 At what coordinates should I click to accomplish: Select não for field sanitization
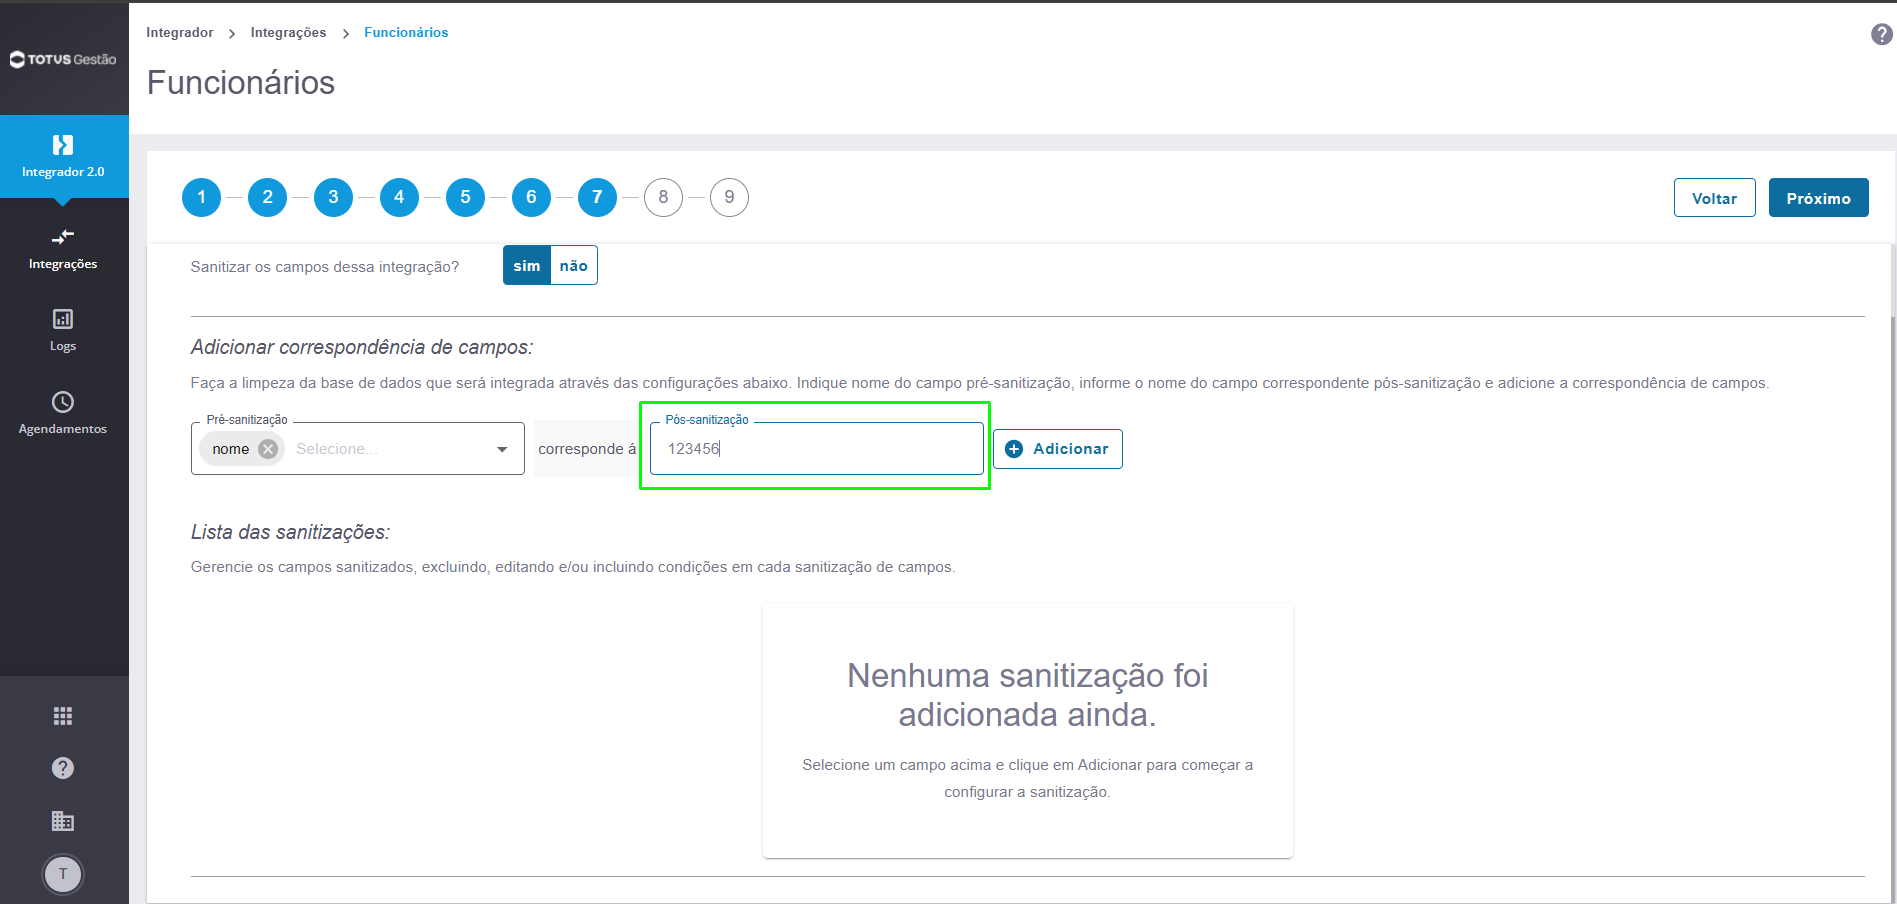pos(574,266)
